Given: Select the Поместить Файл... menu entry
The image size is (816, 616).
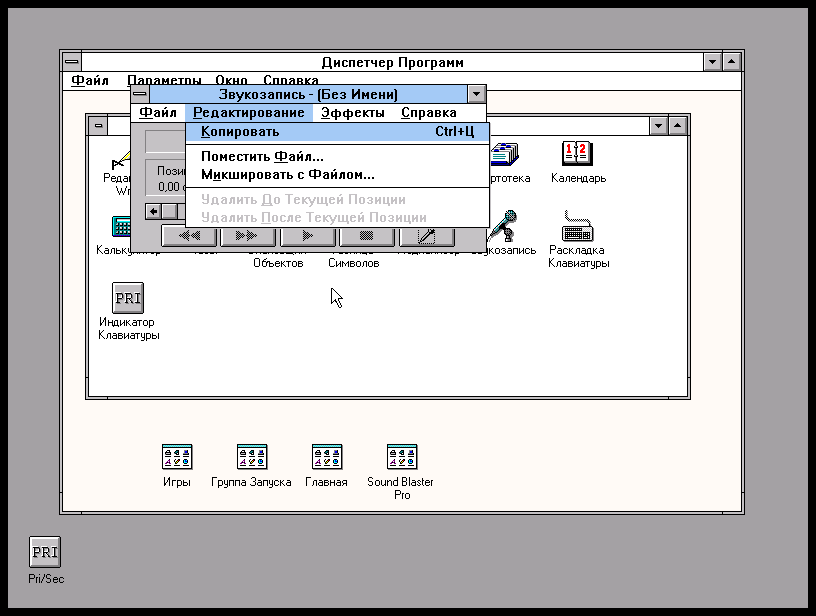Looking at the screenshot, I should coord(262,157).
